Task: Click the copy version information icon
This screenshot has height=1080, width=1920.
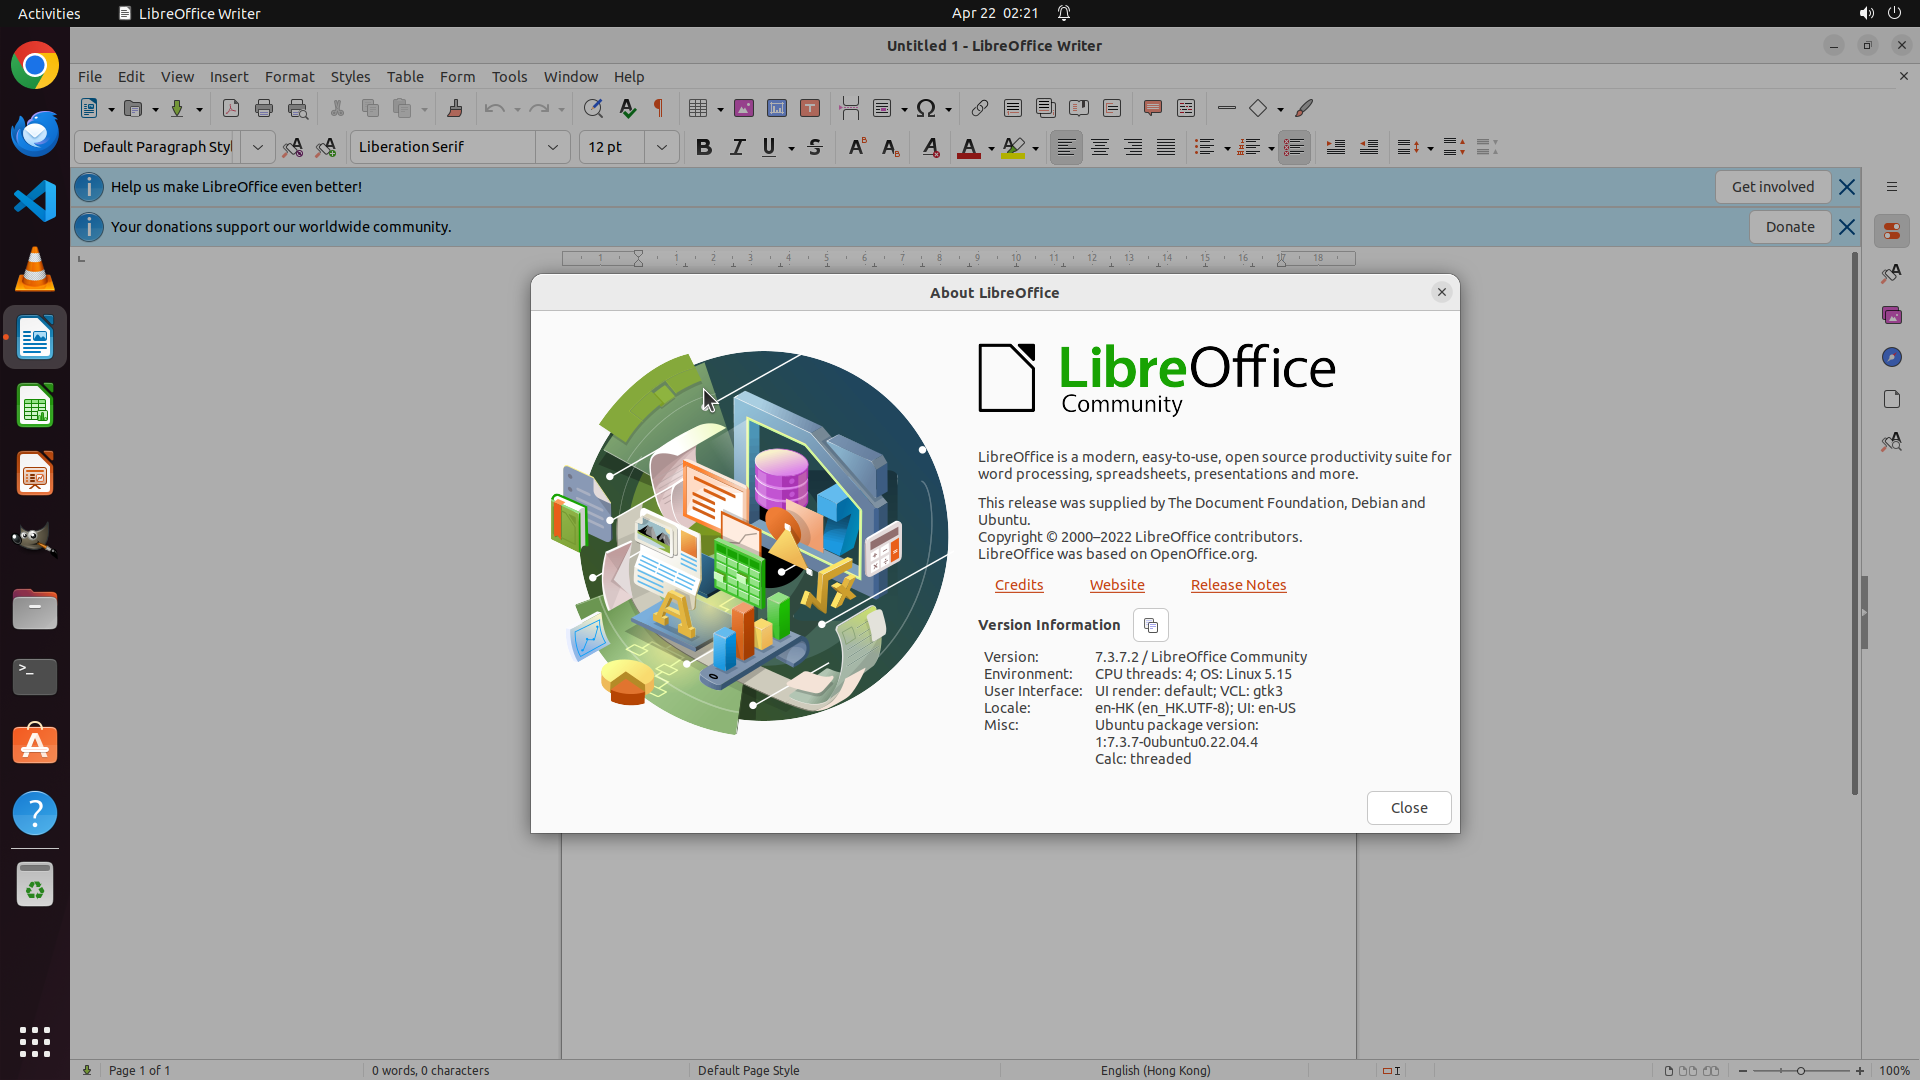Action: (1150, 625)
